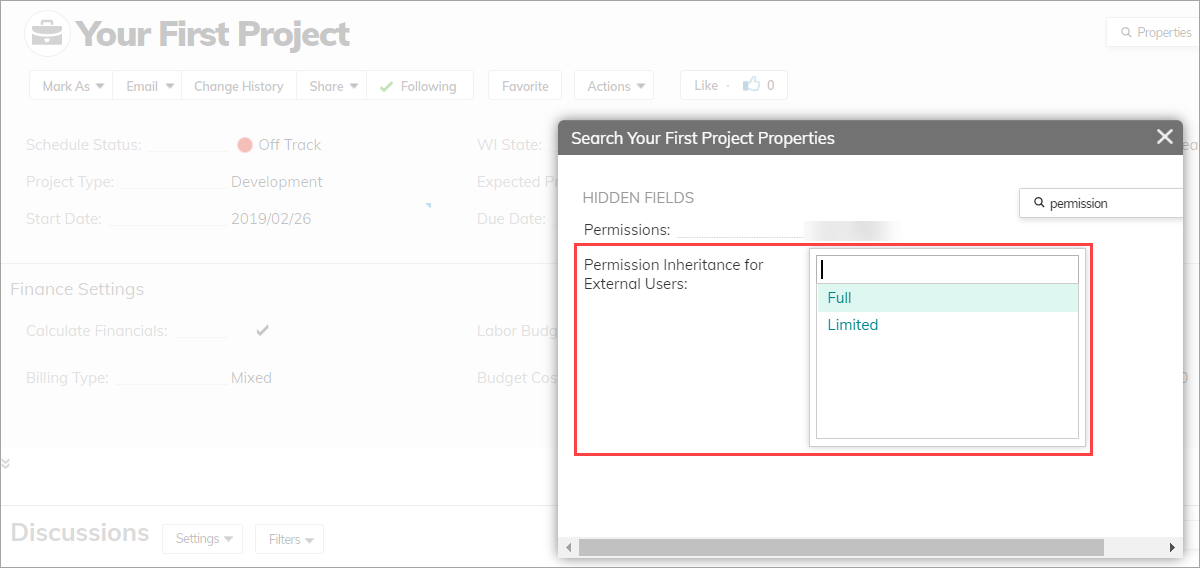Click the right arrow of horizontal scrollbar

(1173, 548)
